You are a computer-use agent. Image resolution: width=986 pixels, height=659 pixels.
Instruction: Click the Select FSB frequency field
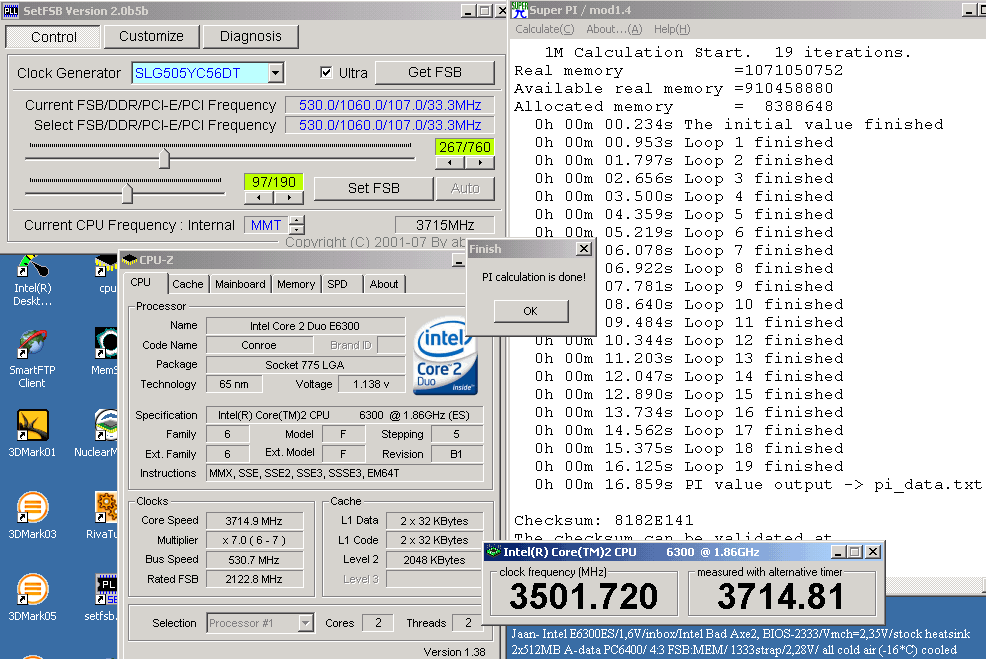[x=390, y=125]
